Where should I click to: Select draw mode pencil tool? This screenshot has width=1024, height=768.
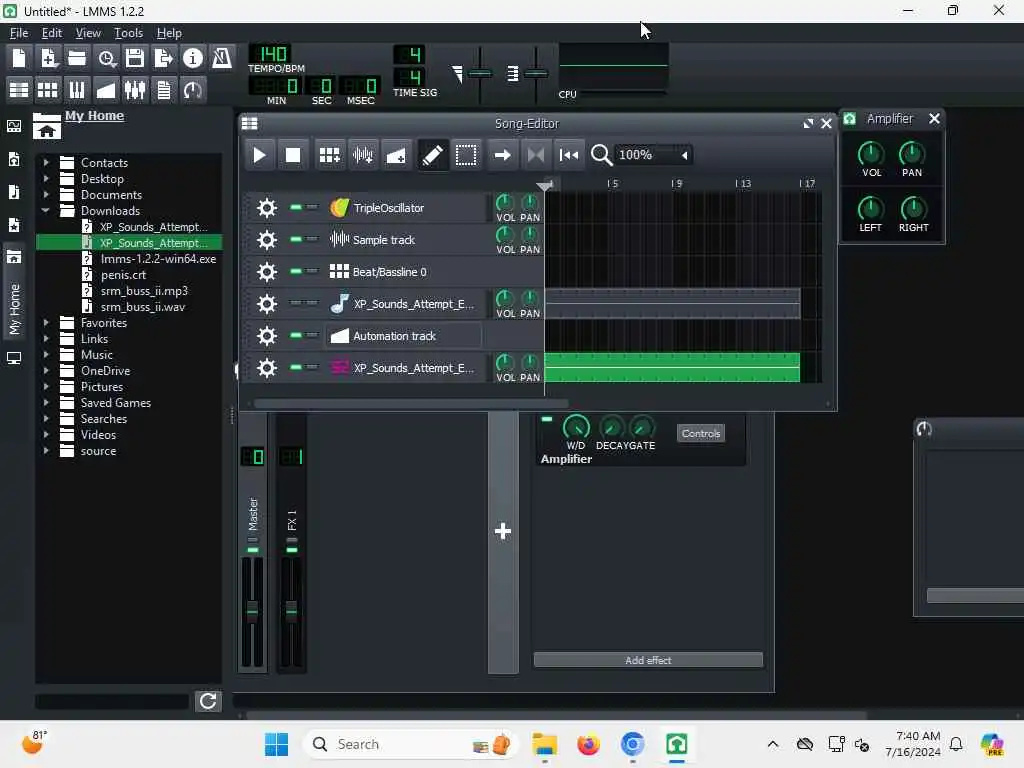point(432,155)
